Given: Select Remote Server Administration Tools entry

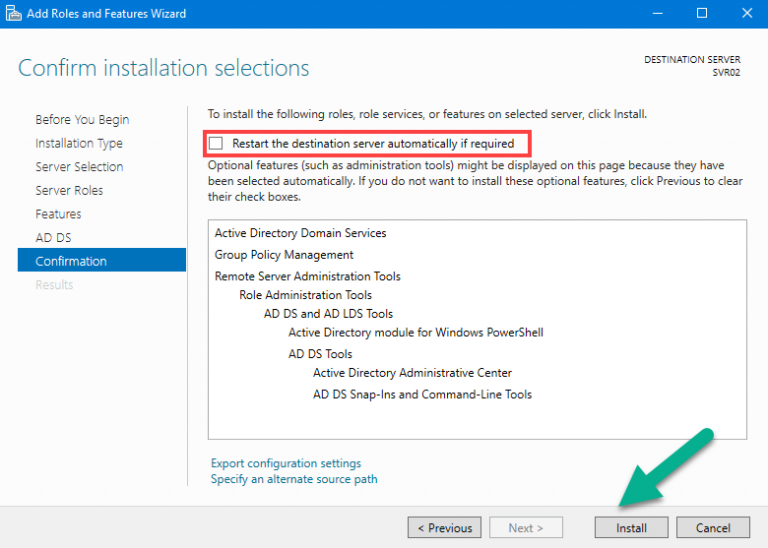Looking at the screenshot, I should click(308, 276).
